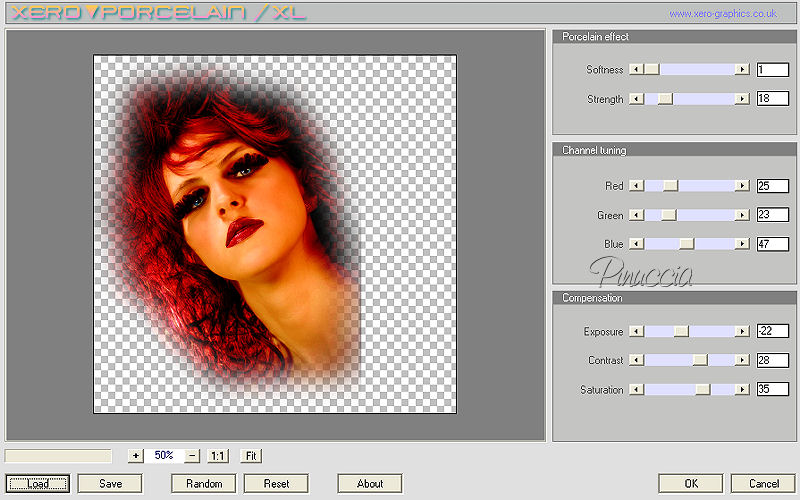Click the Contrast slider thumb
This screenshot has height=500, width=800.
click(x=700, y=360)
